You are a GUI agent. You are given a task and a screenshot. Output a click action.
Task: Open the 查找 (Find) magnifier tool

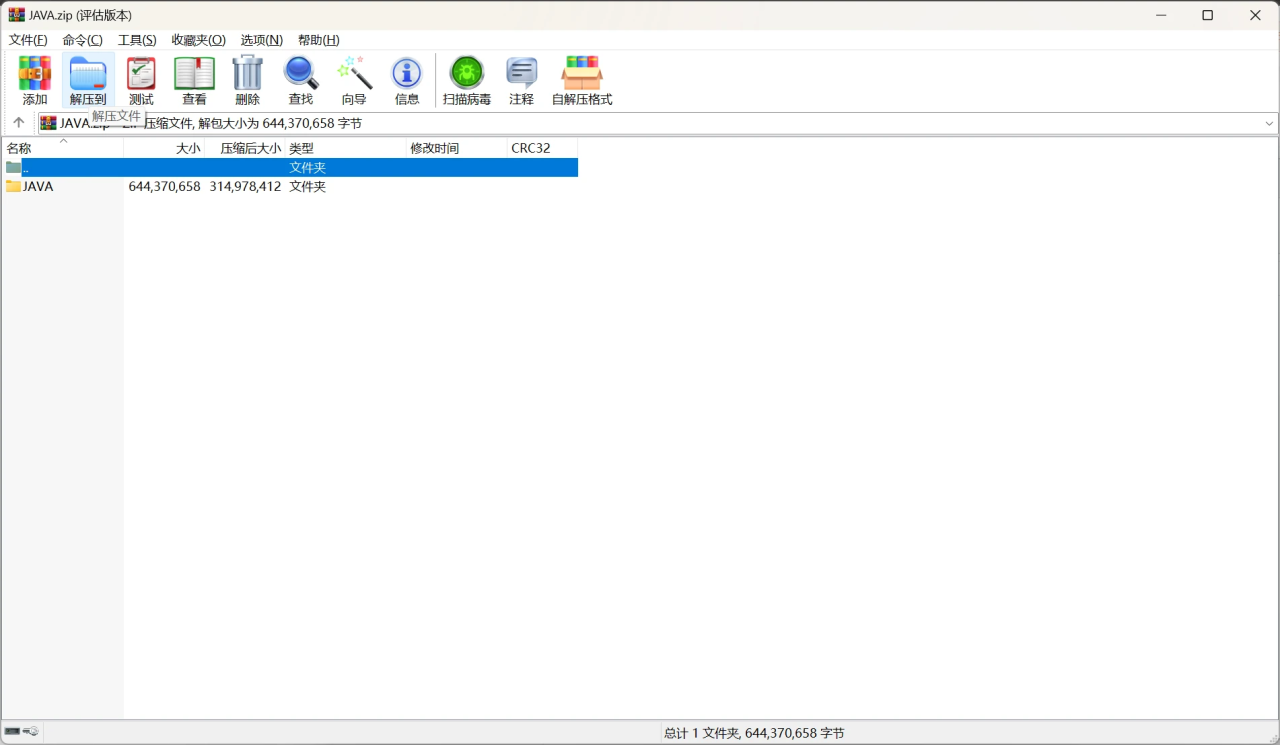point(300,80)
